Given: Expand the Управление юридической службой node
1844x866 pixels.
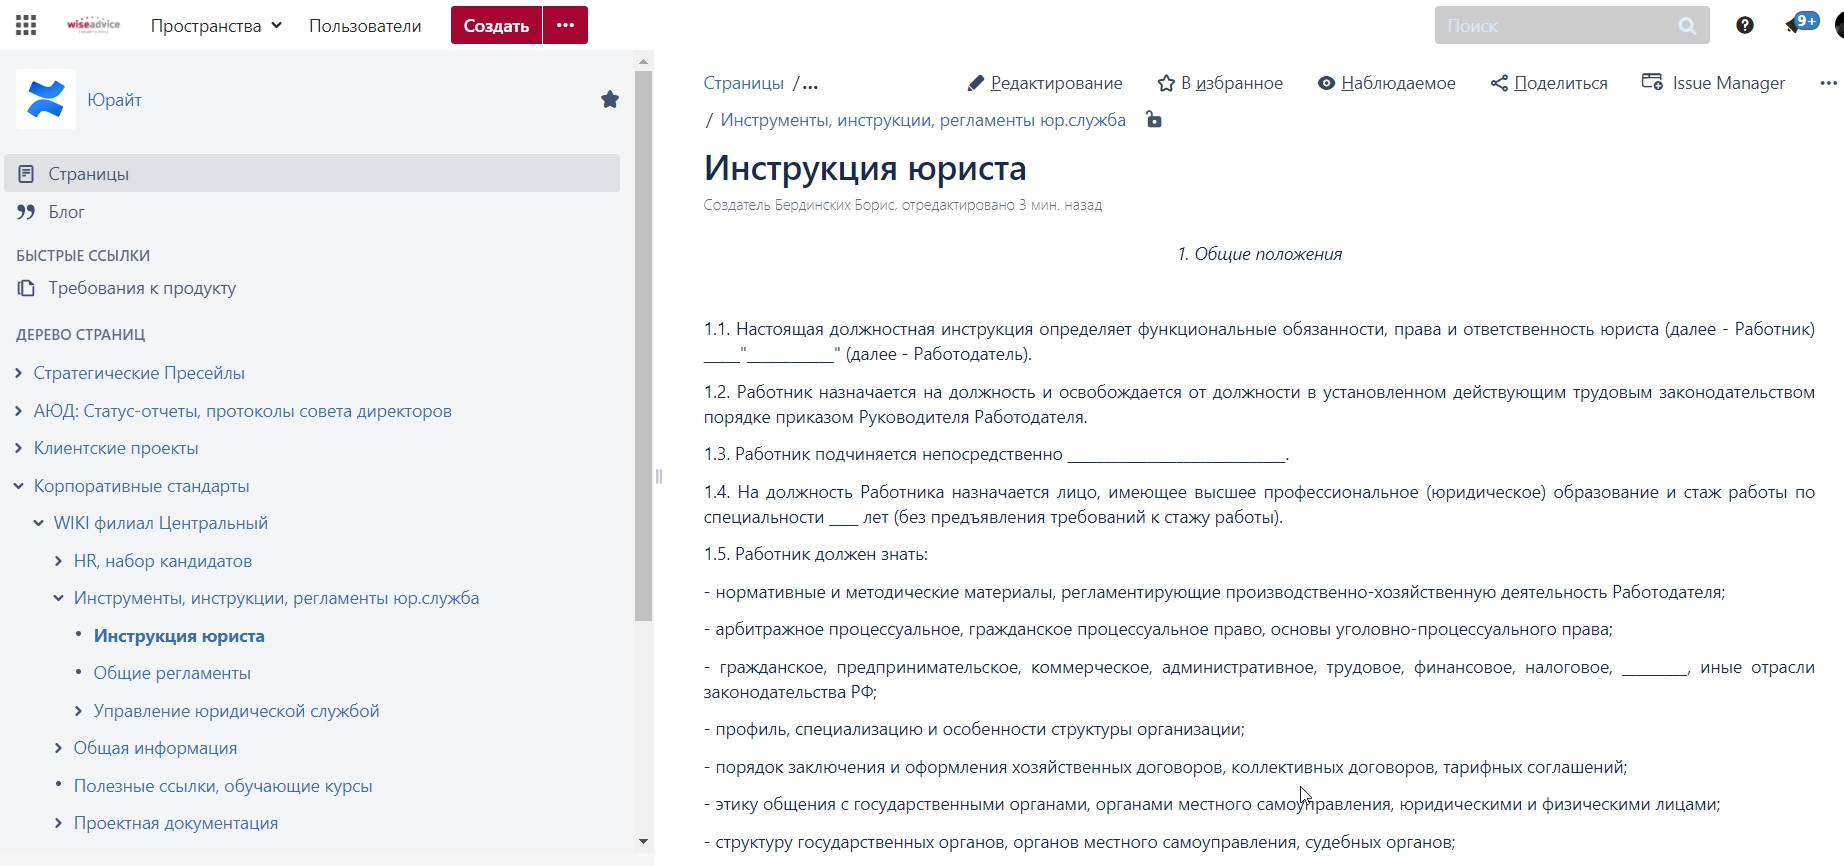Looking at the screenshot, I should (79, 711).
